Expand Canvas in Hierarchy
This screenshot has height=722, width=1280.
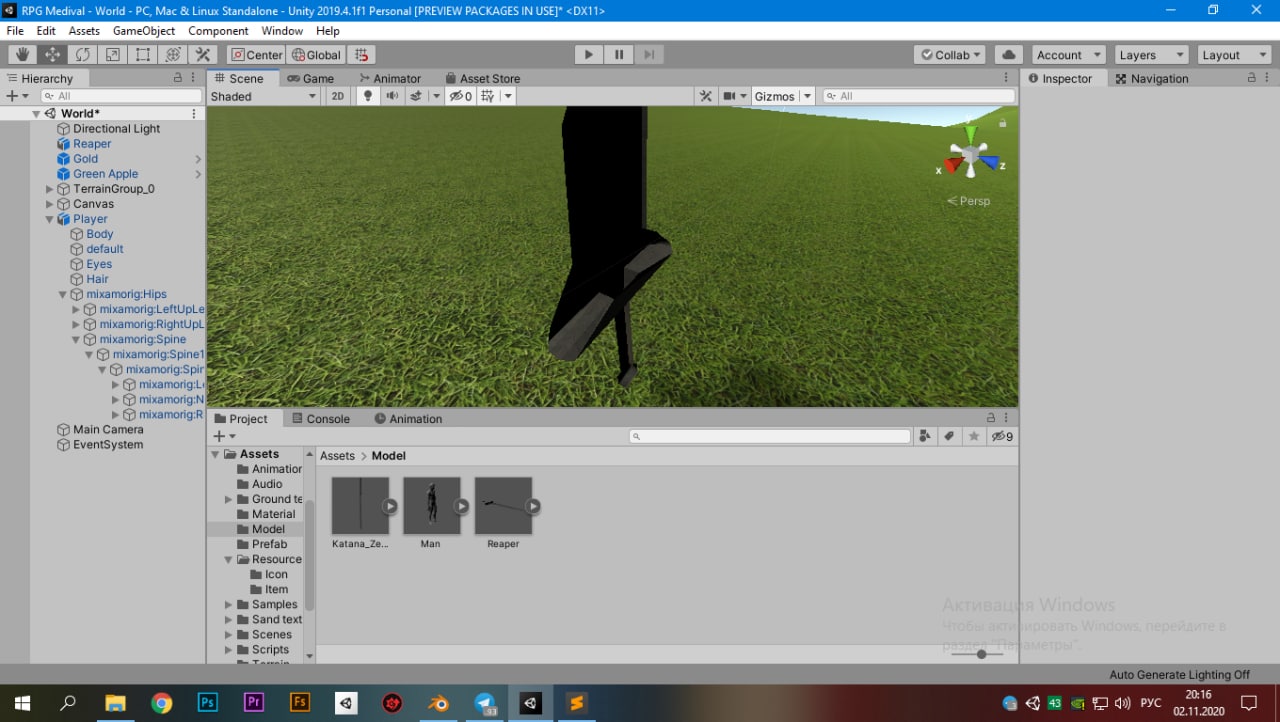point(50,204)
